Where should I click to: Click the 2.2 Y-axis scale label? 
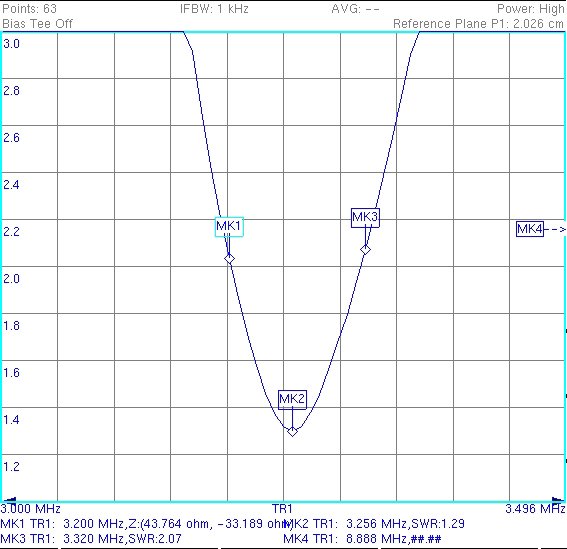(x=11, y=231)
